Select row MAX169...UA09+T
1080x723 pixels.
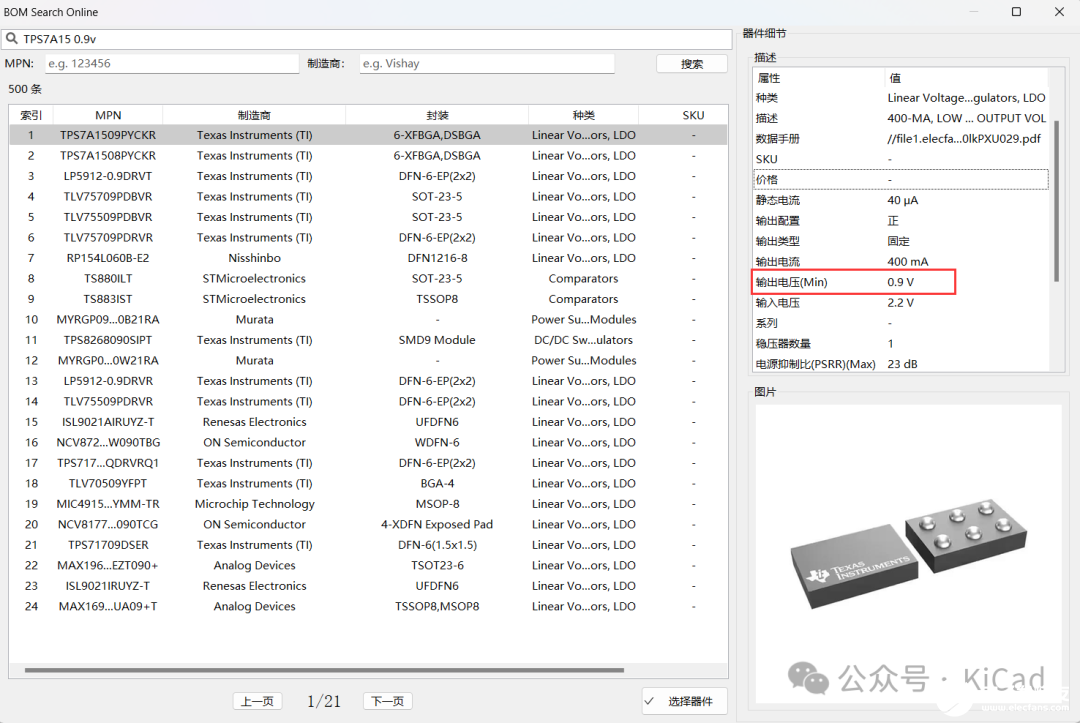point(368,606)
